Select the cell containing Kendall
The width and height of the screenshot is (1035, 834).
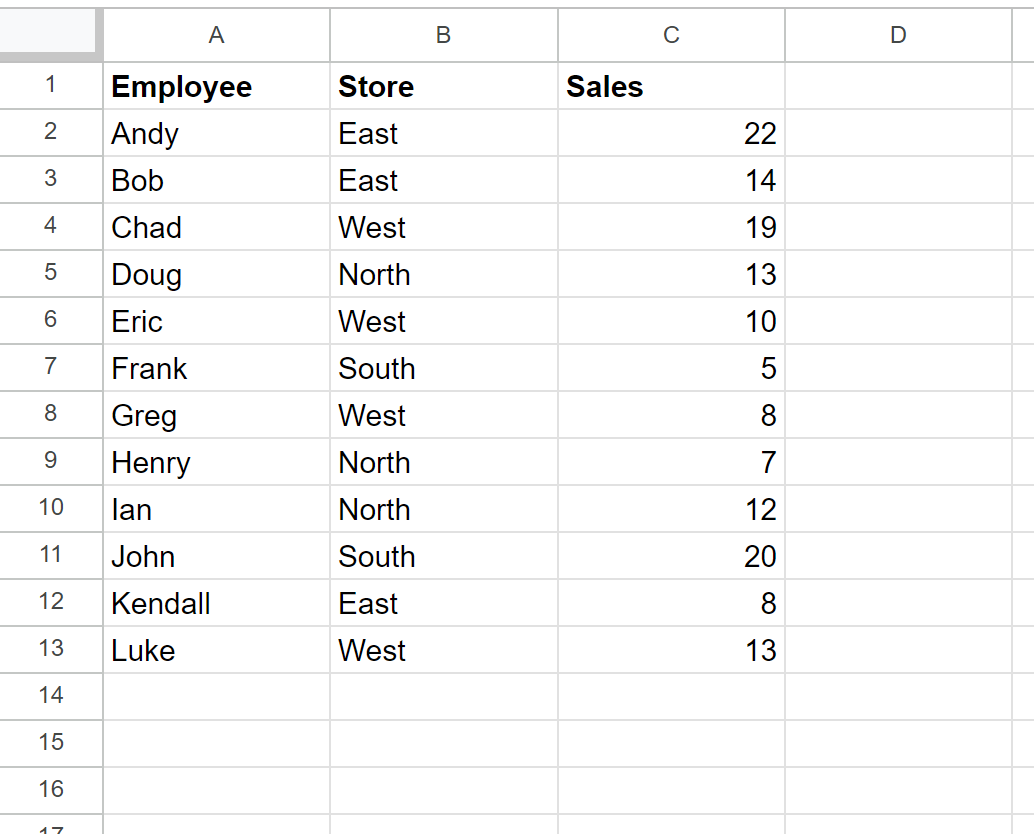click(216, 604)
